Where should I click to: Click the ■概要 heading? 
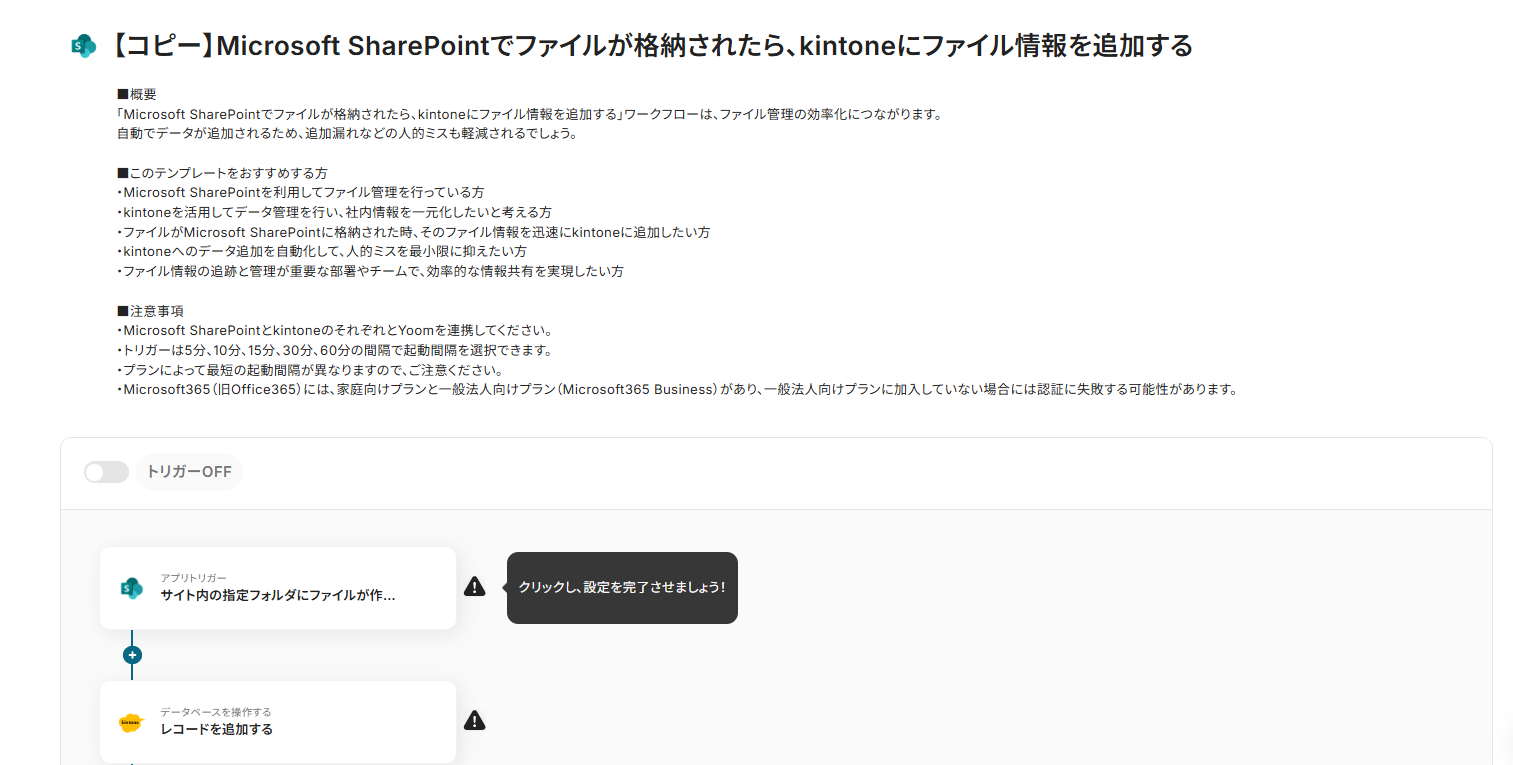point(137,95)
